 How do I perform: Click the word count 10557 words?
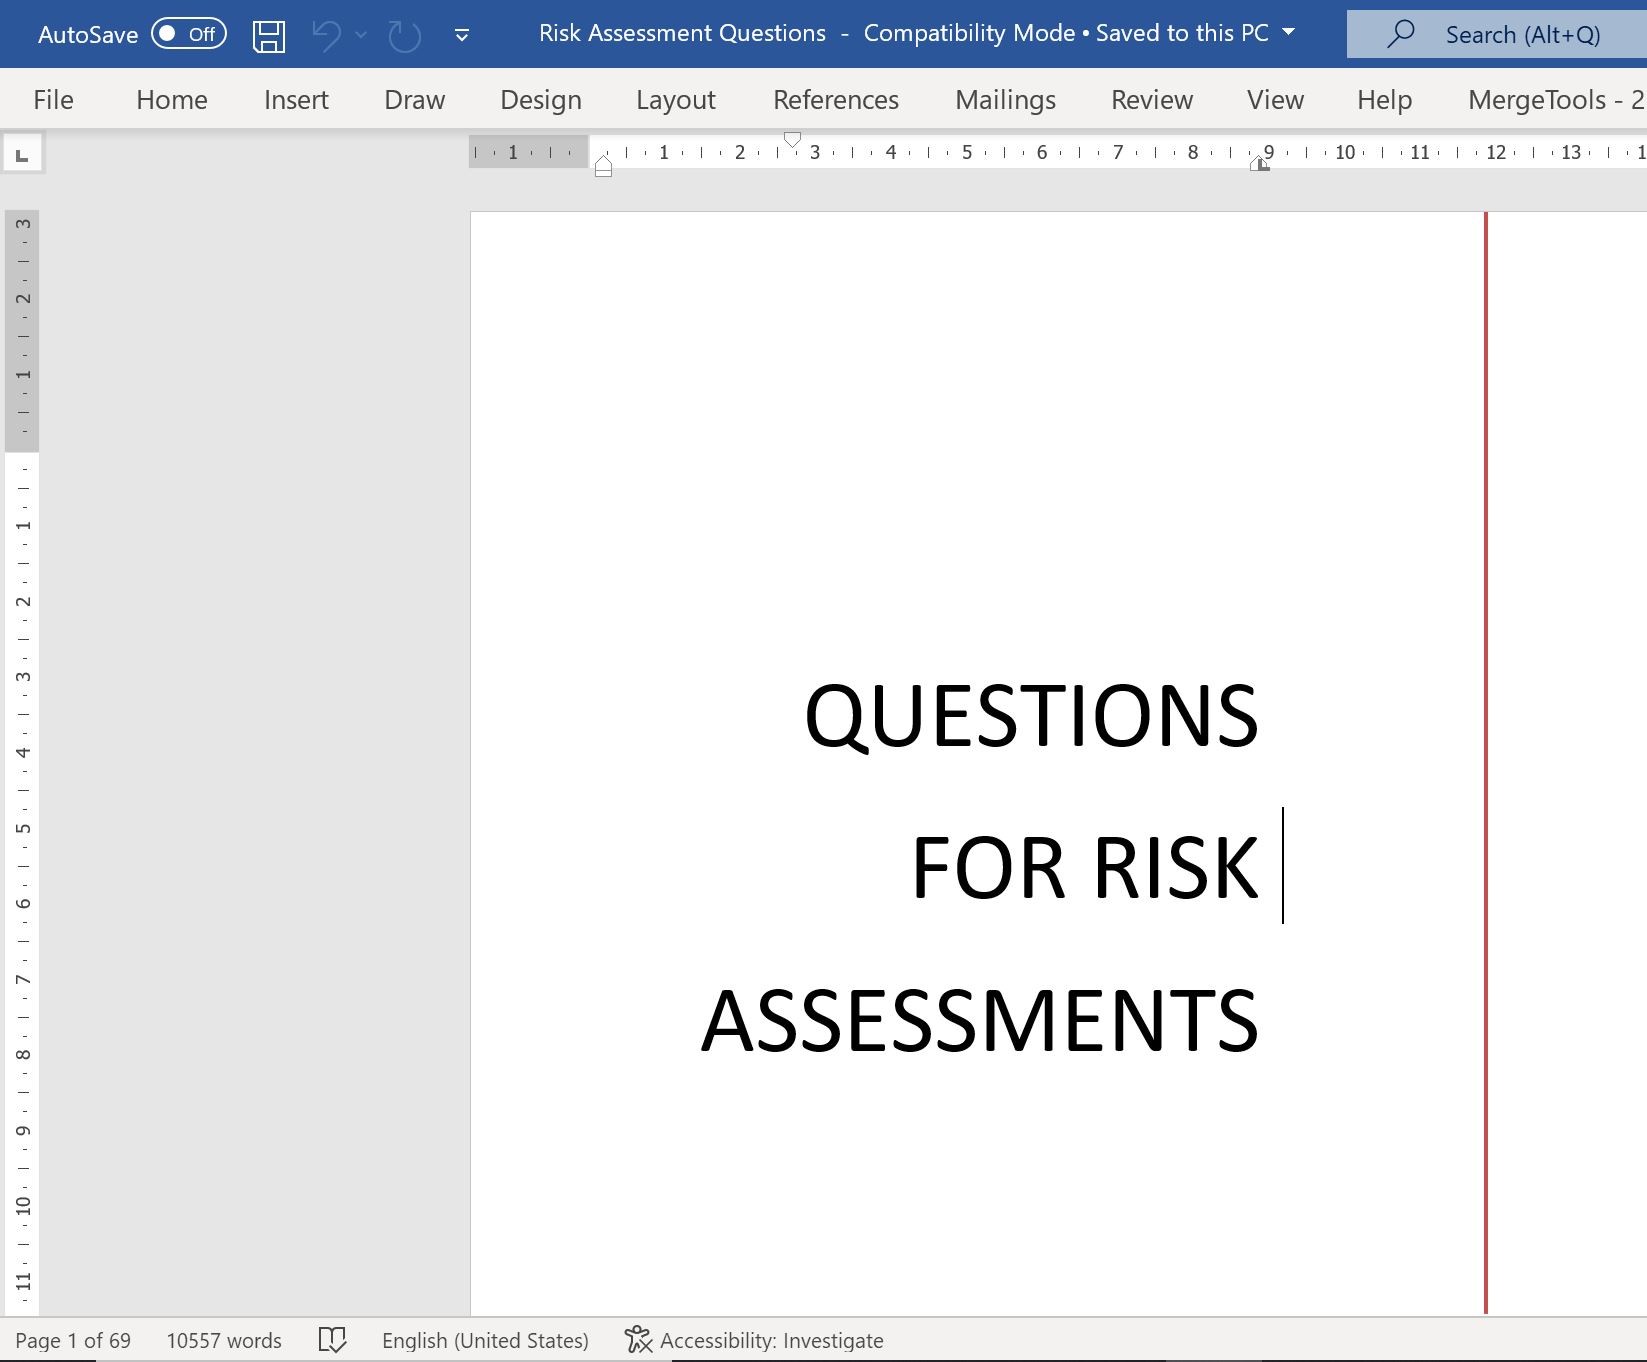tap(224, 1340)
